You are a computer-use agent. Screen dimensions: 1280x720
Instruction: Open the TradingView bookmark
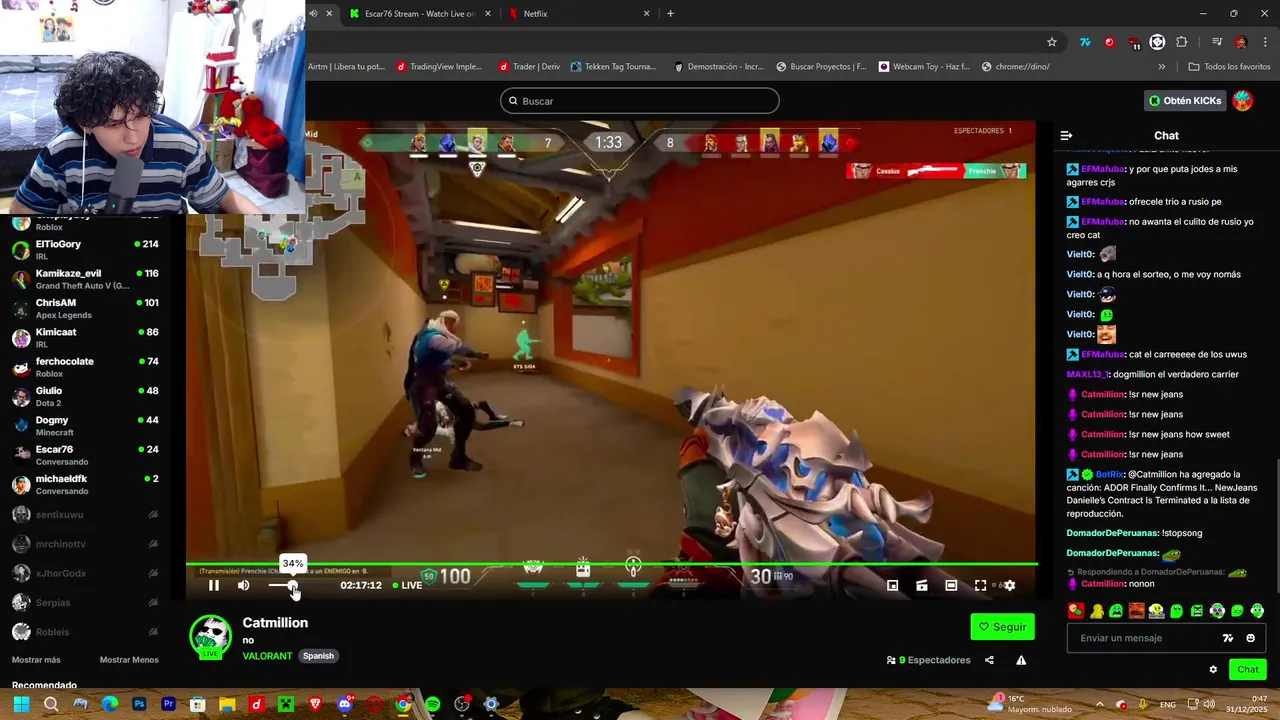pyautogui.click(x=439, y=67)
